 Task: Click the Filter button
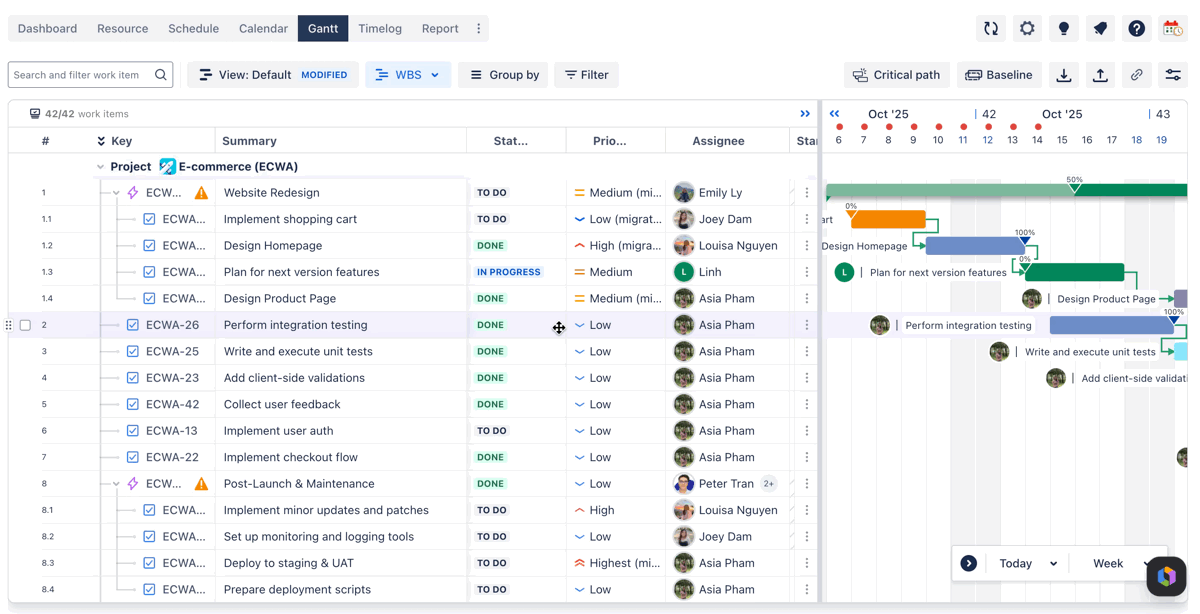(587, 75)
